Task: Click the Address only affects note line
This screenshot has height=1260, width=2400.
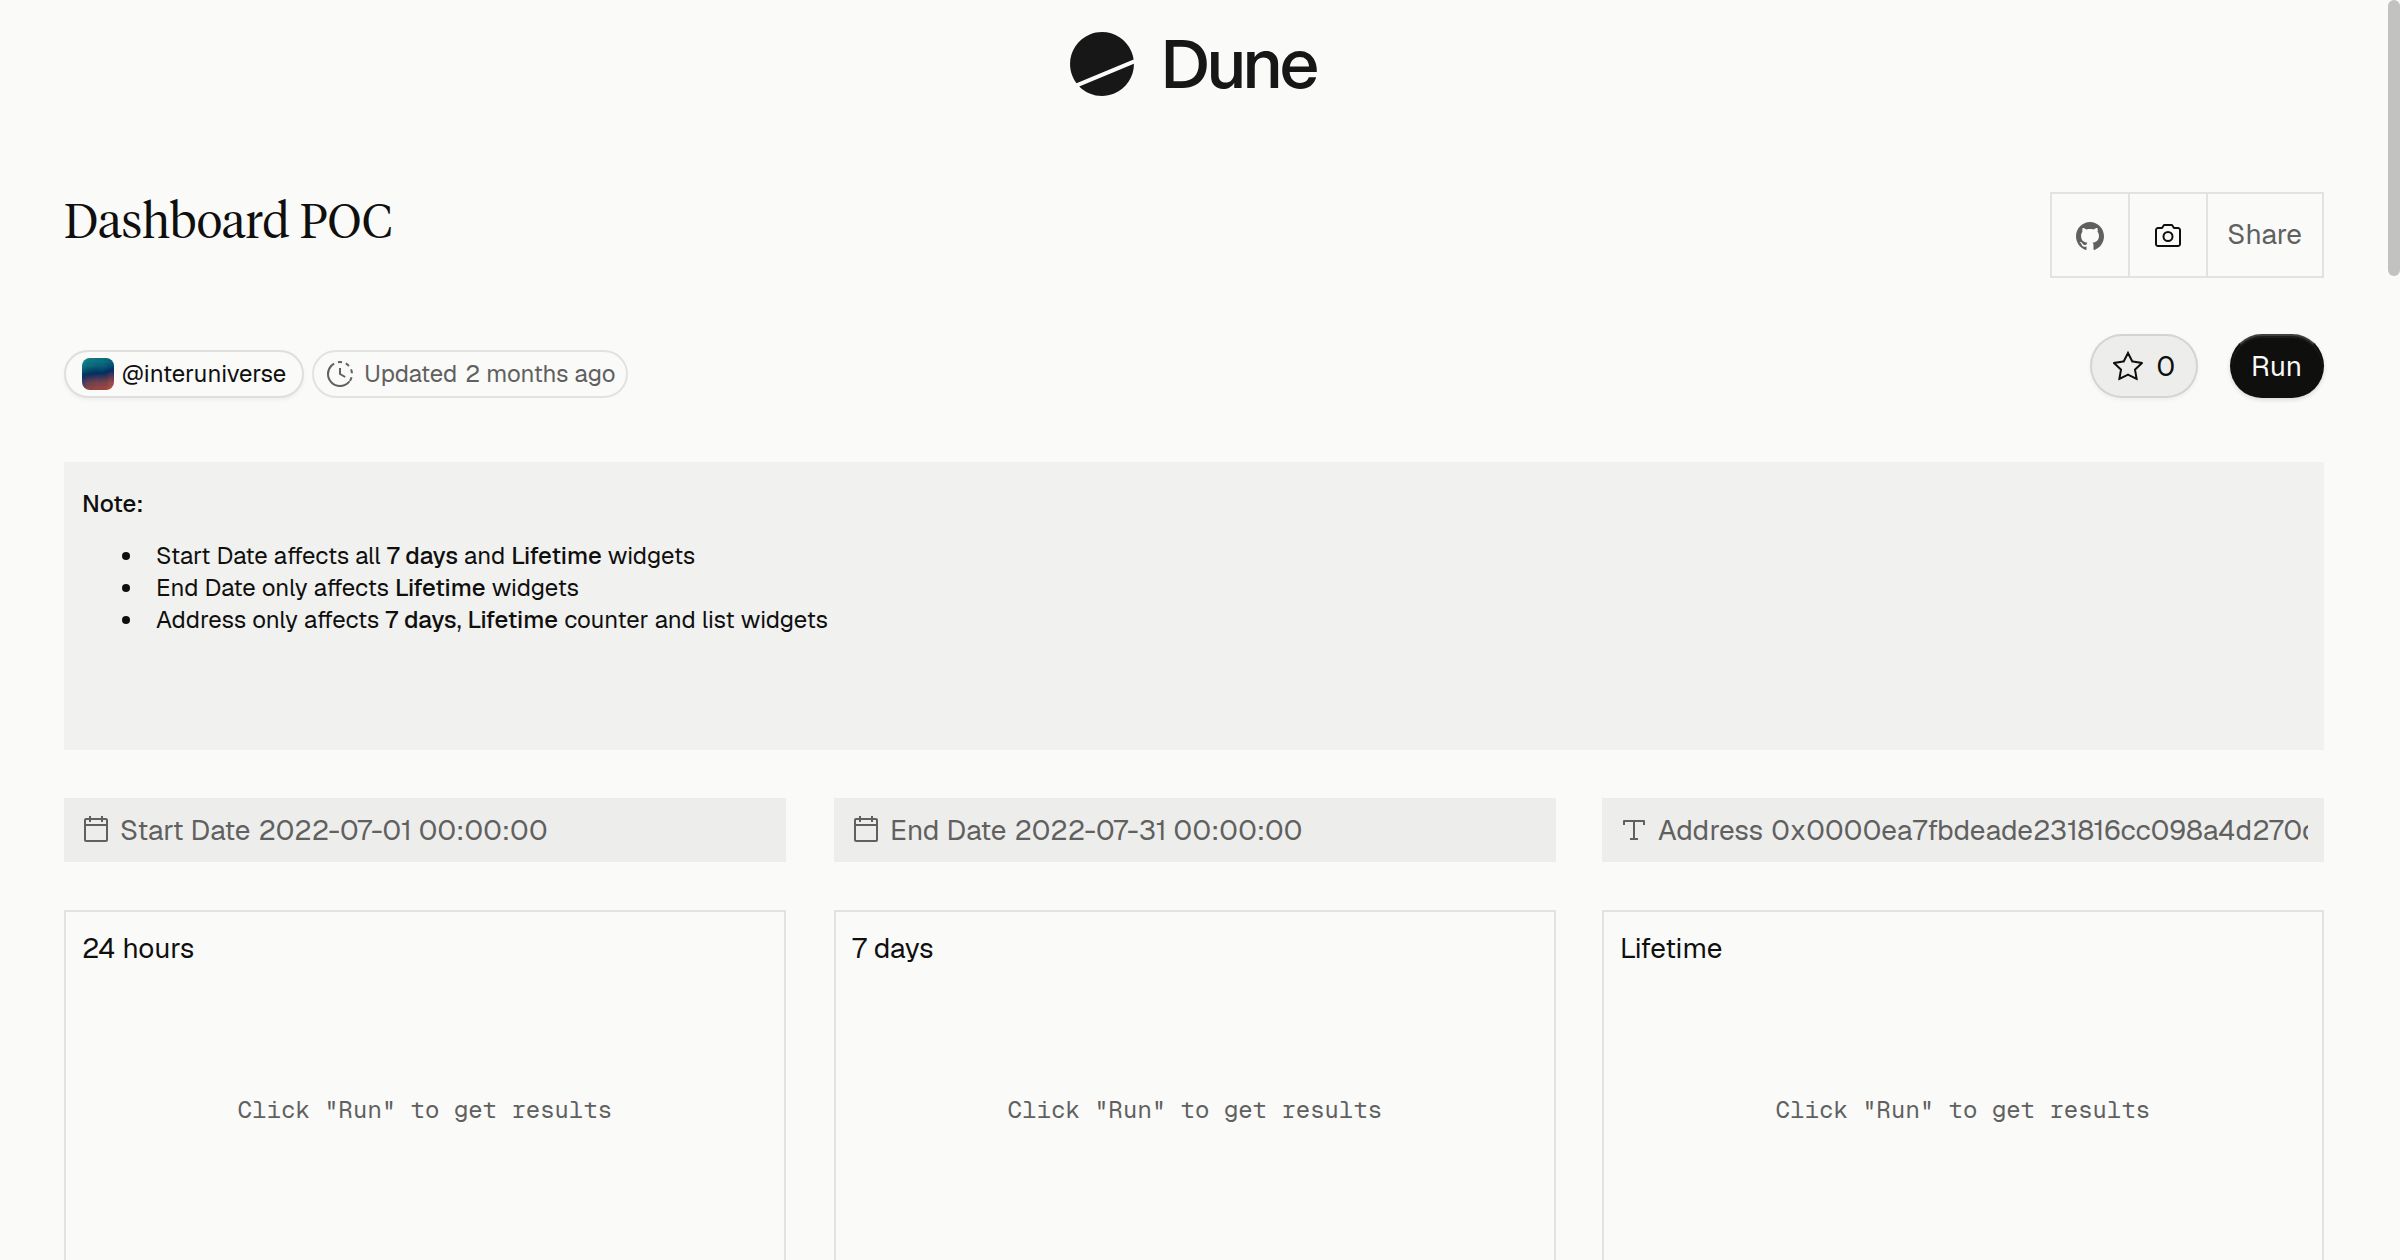Action: tap(492, 620)
